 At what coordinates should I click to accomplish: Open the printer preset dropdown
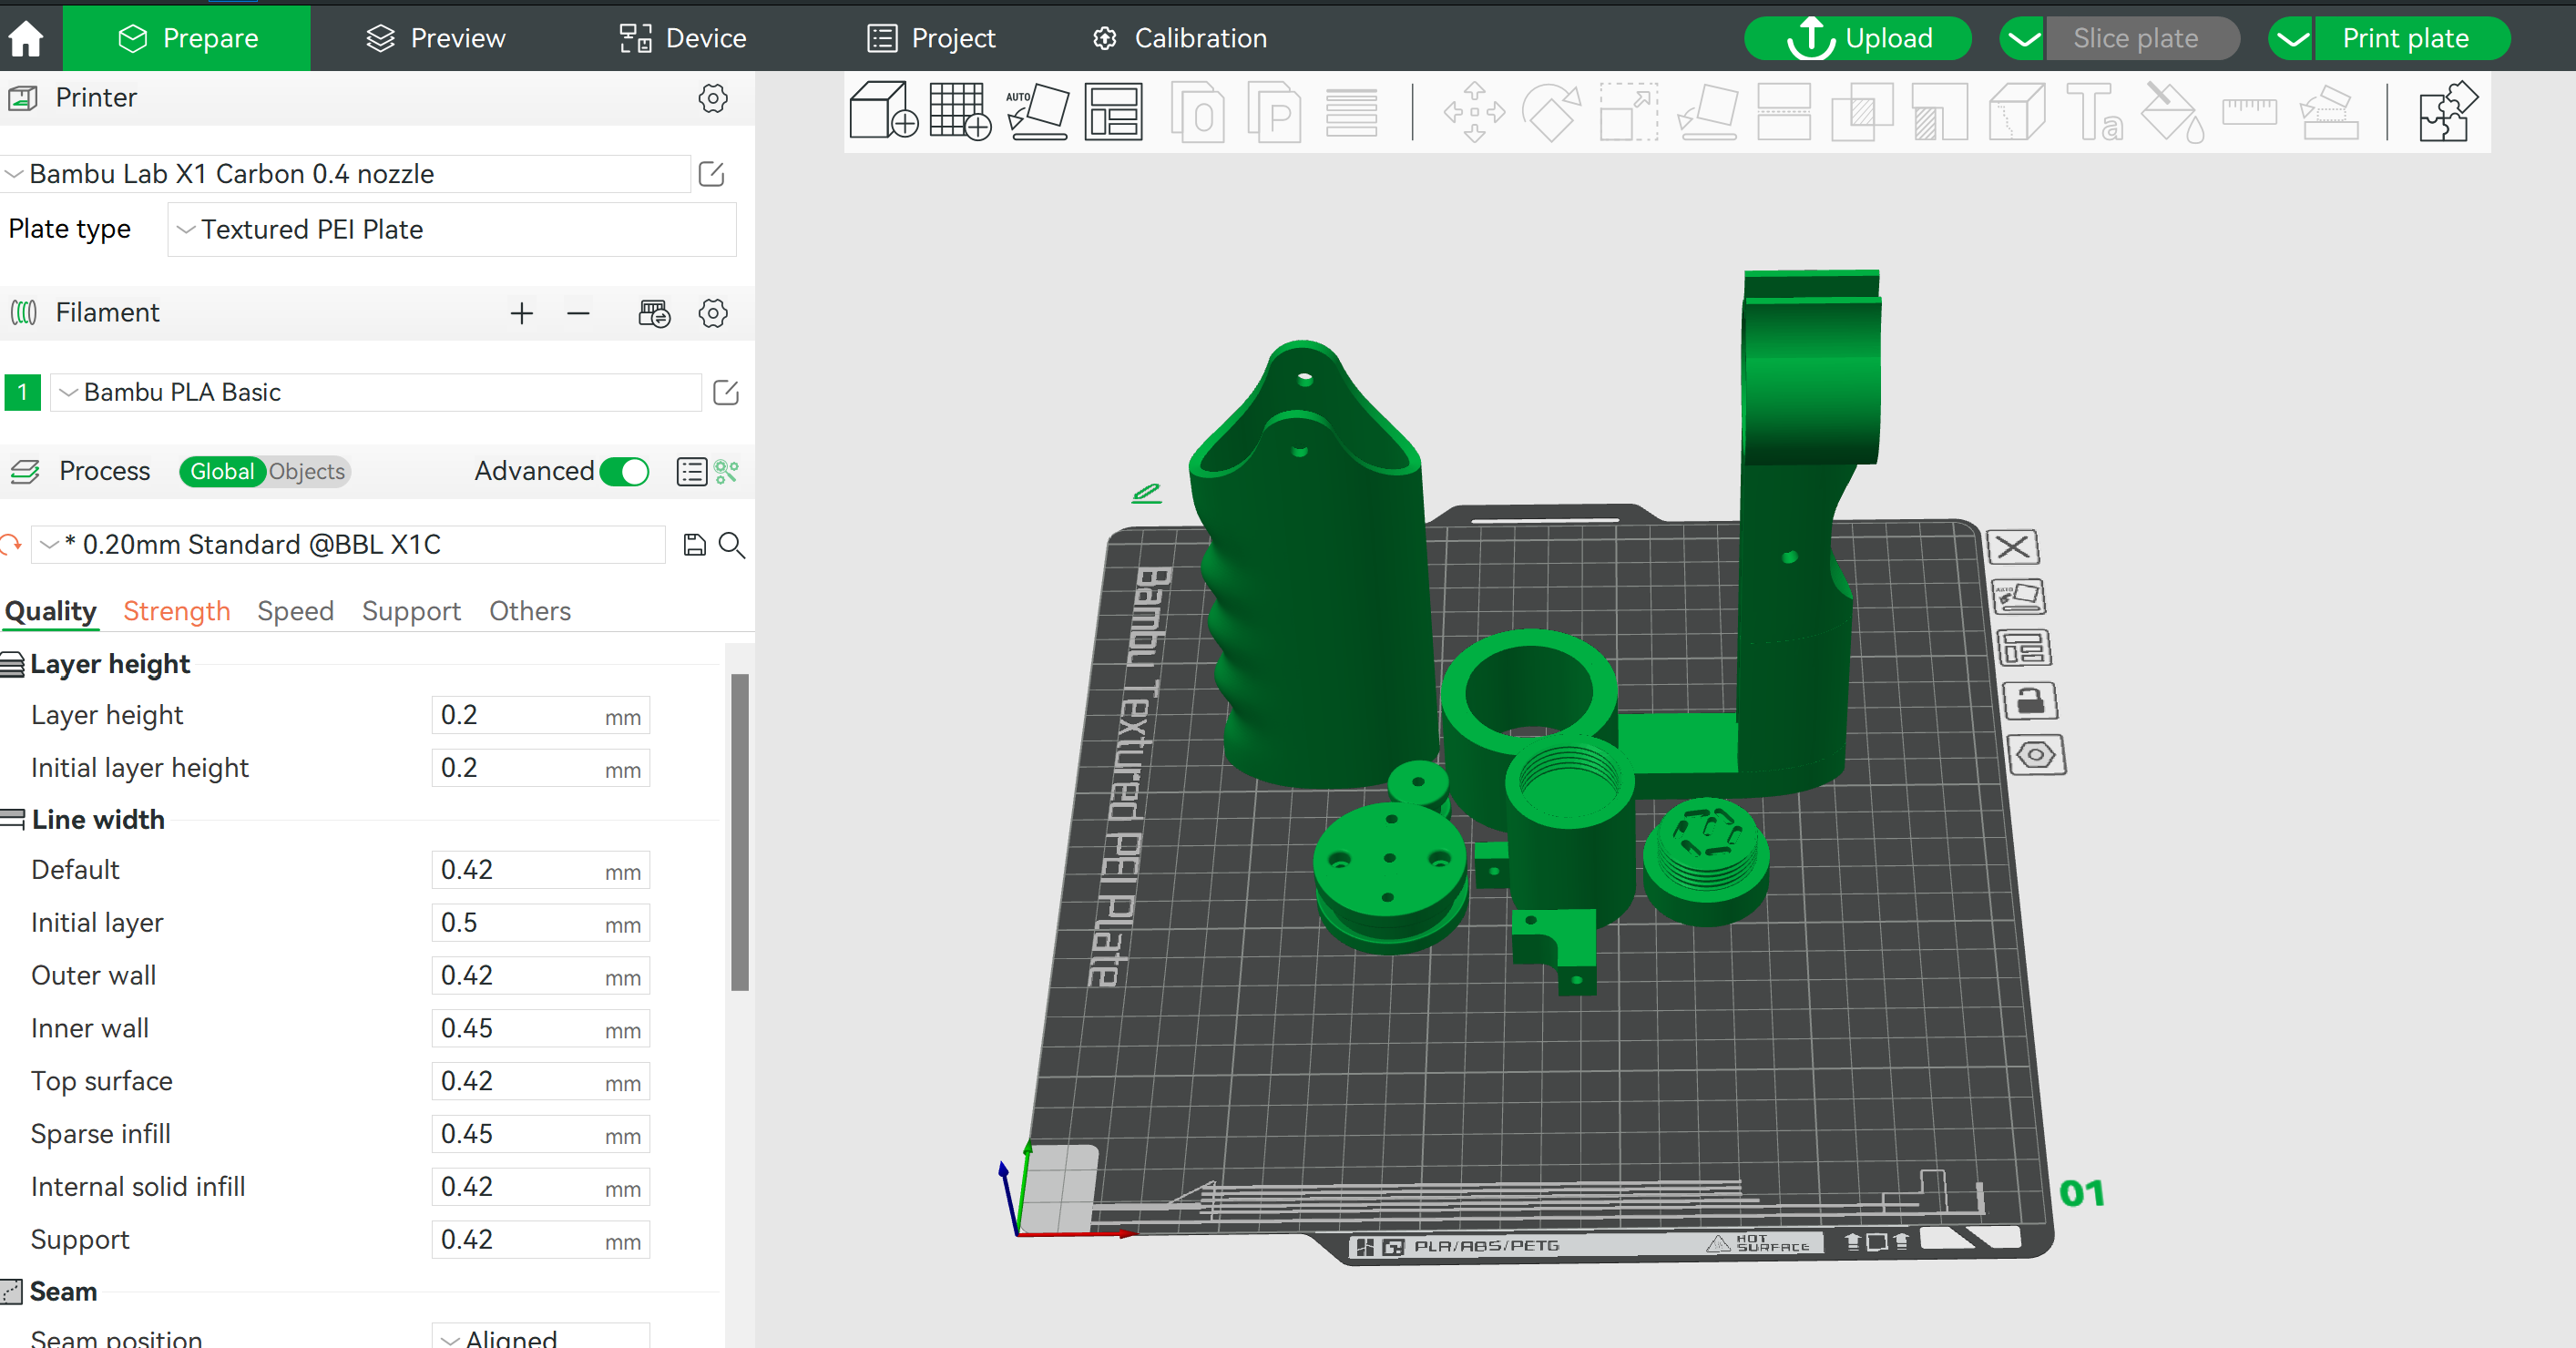[x=346, y=174]
